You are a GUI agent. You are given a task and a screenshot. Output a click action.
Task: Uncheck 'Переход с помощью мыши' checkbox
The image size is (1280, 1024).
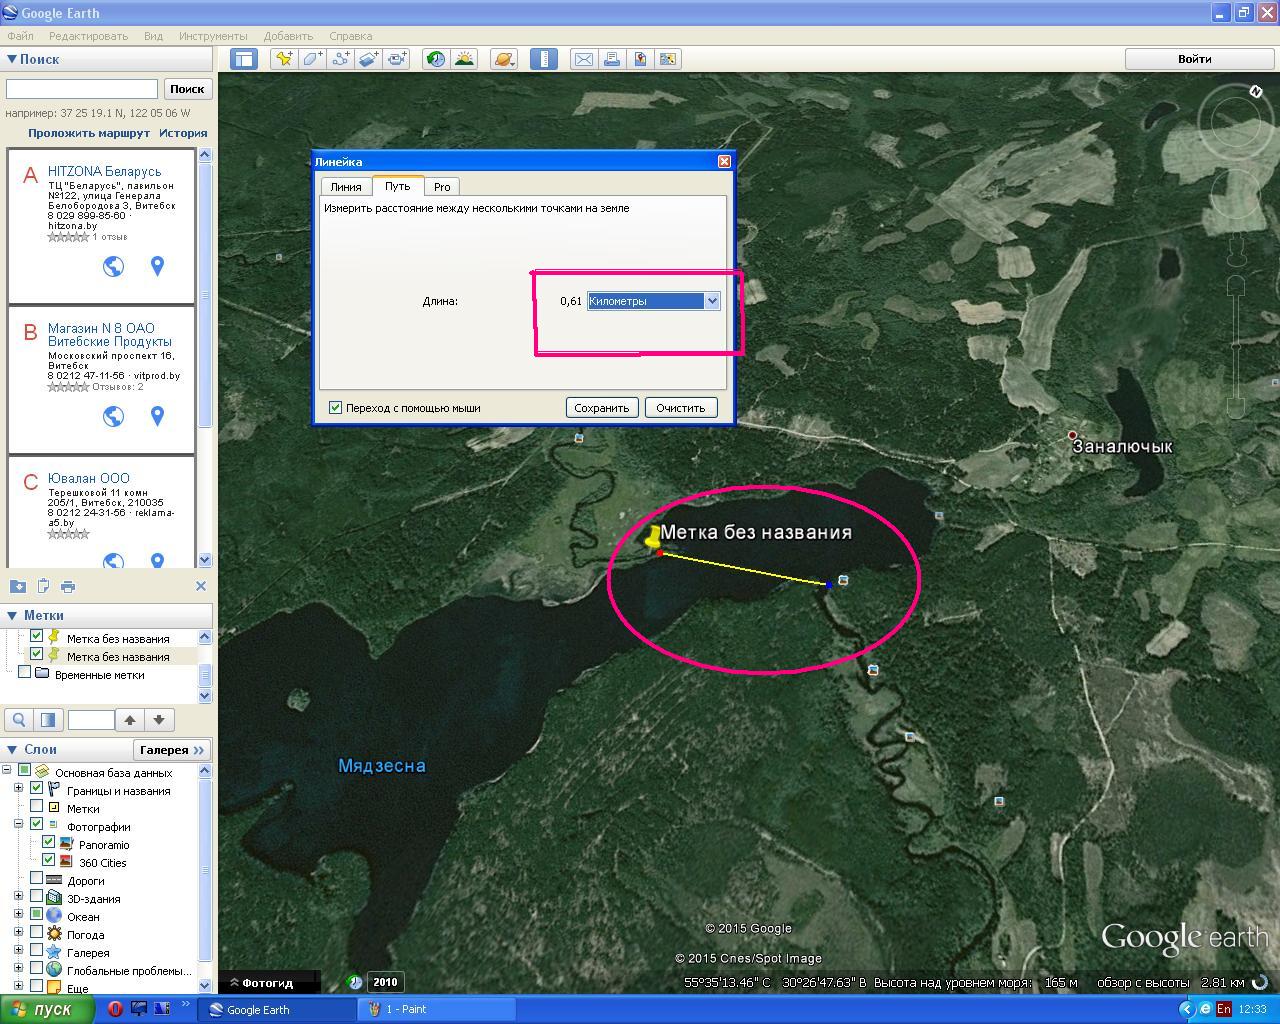coord(336,408)
